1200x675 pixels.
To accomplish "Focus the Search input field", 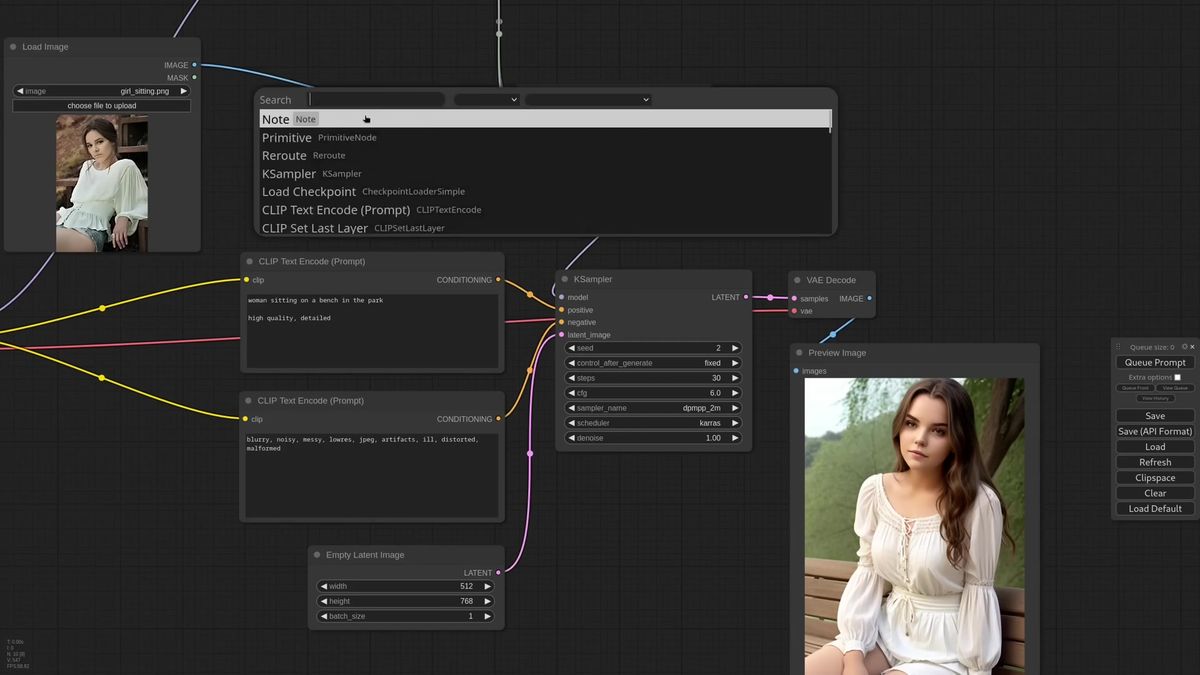I will 376,100.
